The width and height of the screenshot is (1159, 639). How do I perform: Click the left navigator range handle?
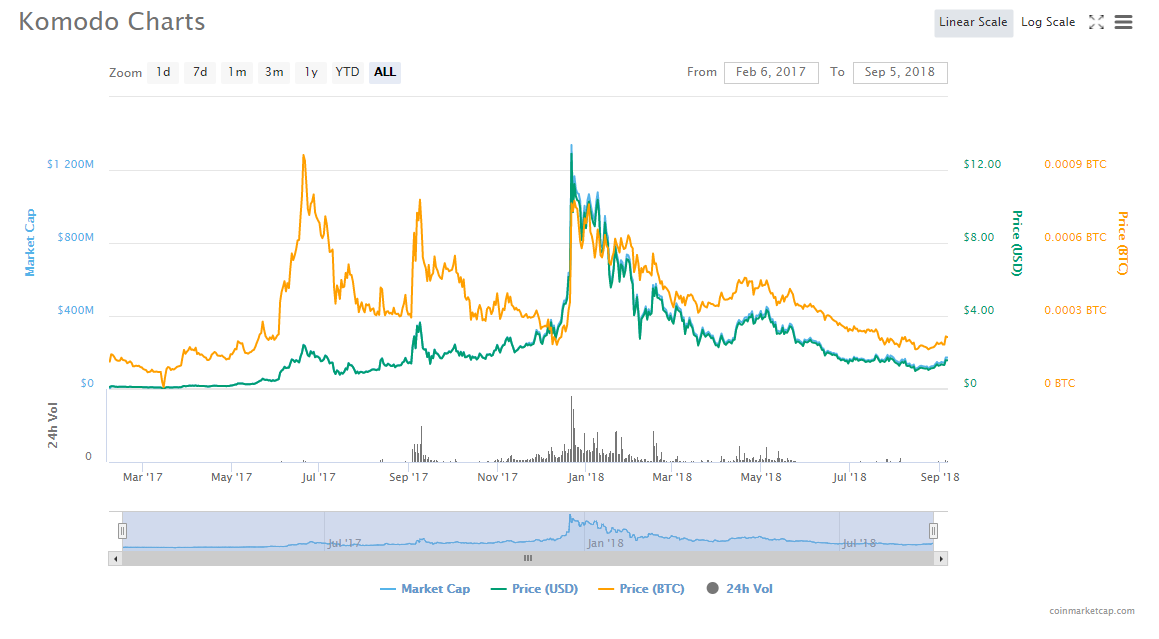123,530
